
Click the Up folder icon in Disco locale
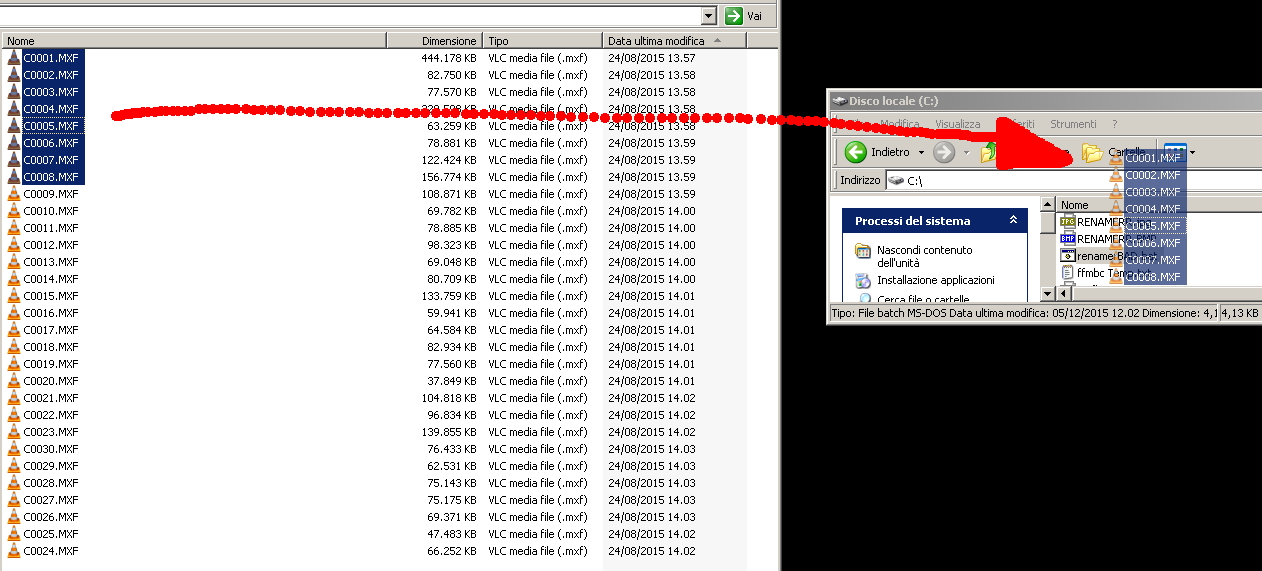989,152
